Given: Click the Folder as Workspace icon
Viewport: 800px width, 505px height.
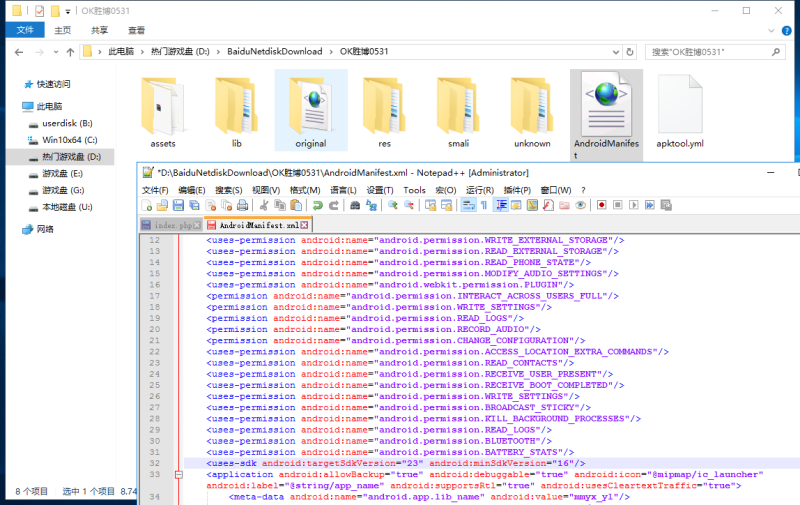Looking at the screenshot, I should 564,205.
